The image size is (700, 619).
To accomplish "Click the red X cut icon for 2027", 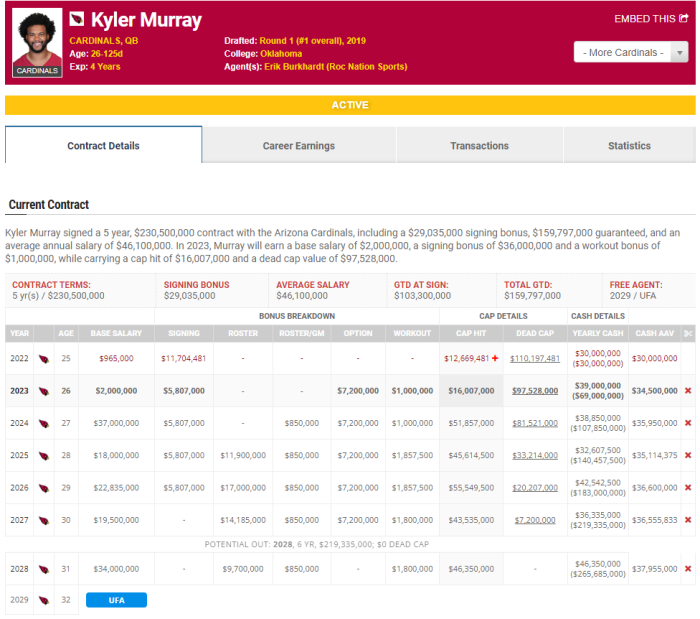I will click(x=688, y=520).
